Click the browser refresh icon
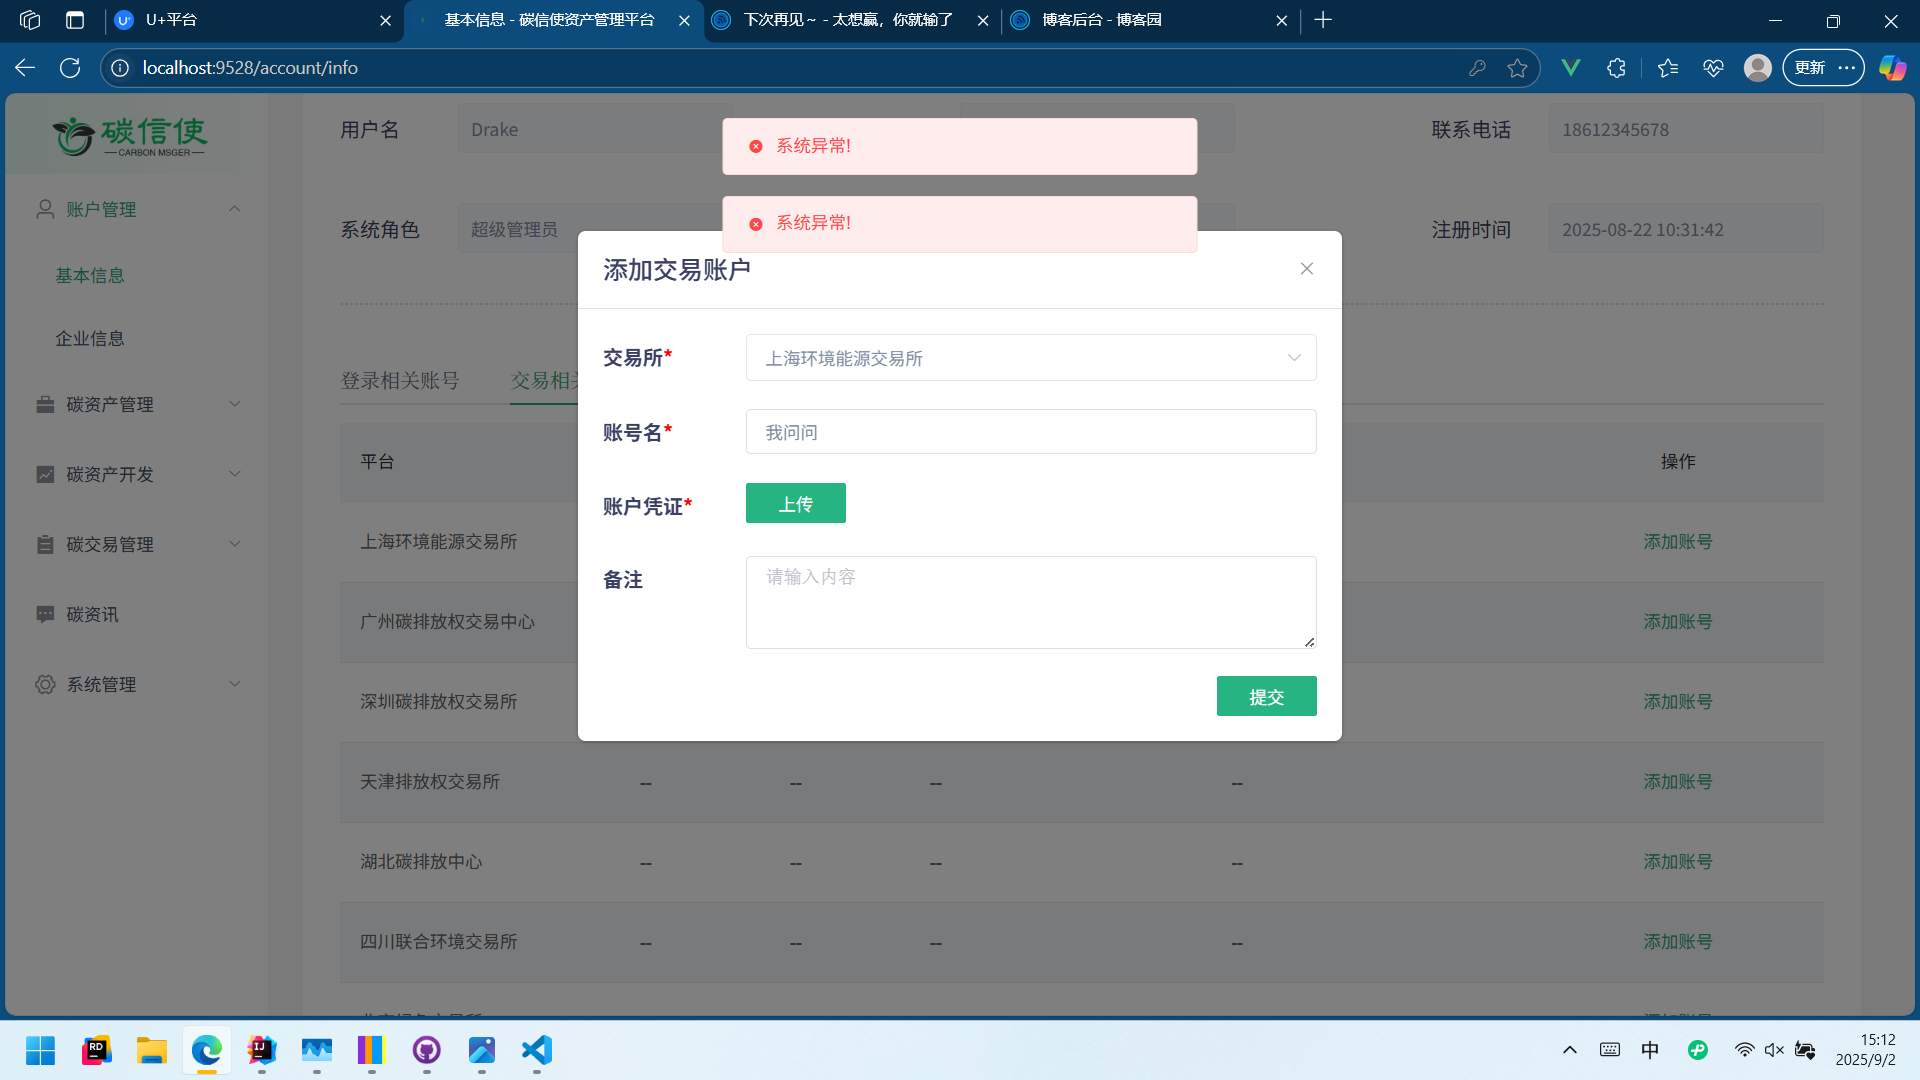The height and width of the screenshot is (1080, 1920). point(70,68)
